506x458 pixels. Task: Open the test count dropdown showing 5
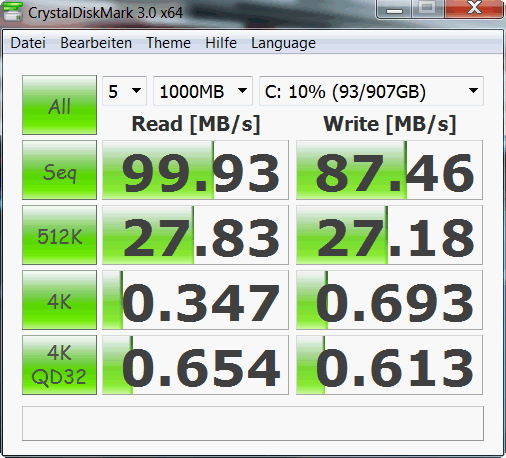[124, 91]
